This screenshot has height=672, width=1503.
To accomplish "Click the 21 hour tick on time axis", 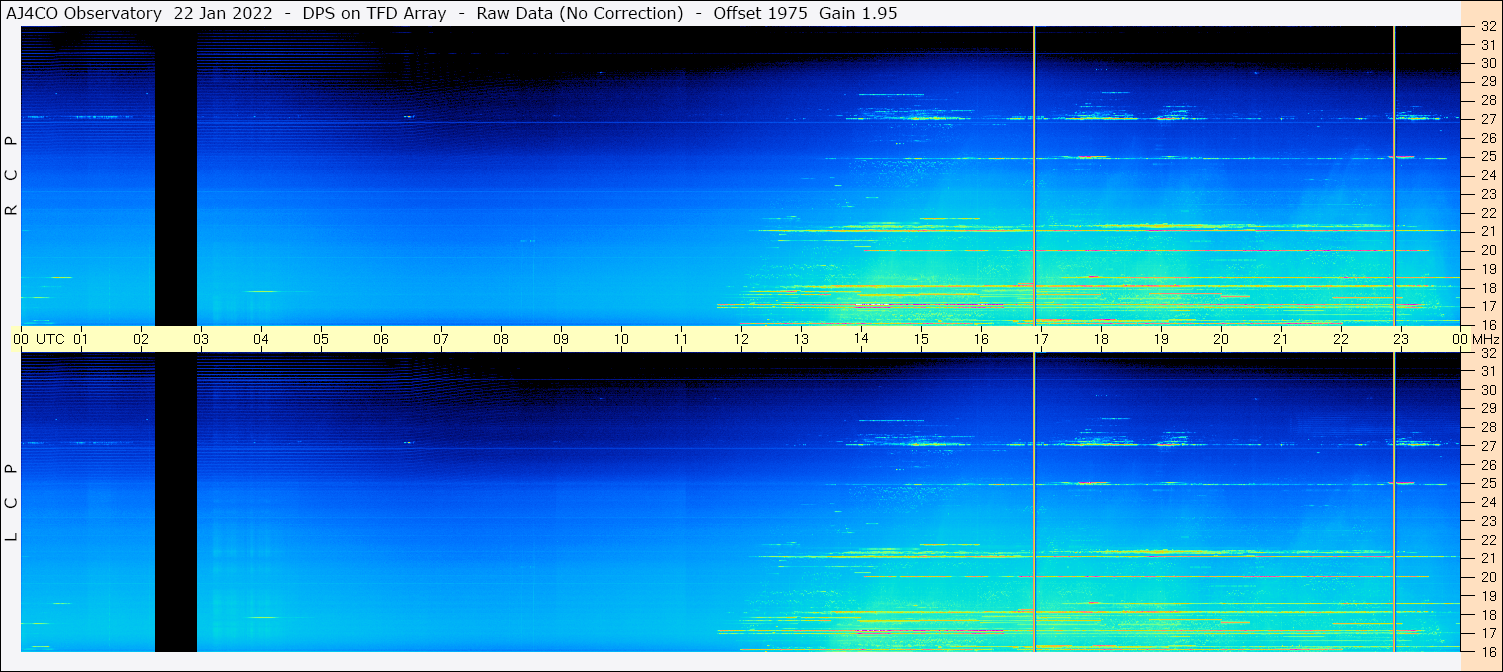I will [x=1281, y=339].
